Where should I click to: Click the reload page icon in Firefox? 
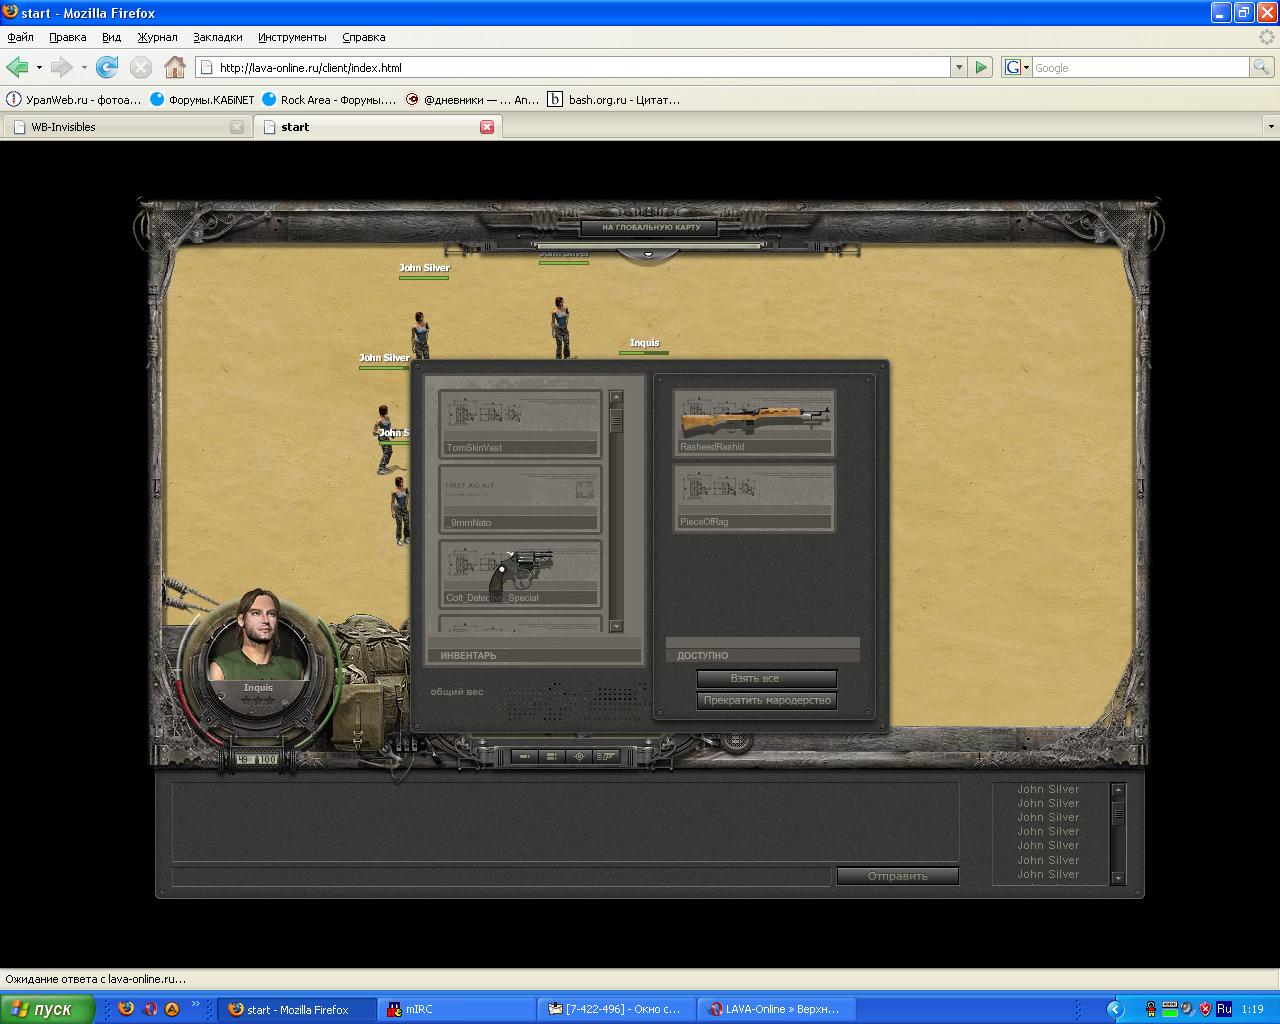pos(107,67)
